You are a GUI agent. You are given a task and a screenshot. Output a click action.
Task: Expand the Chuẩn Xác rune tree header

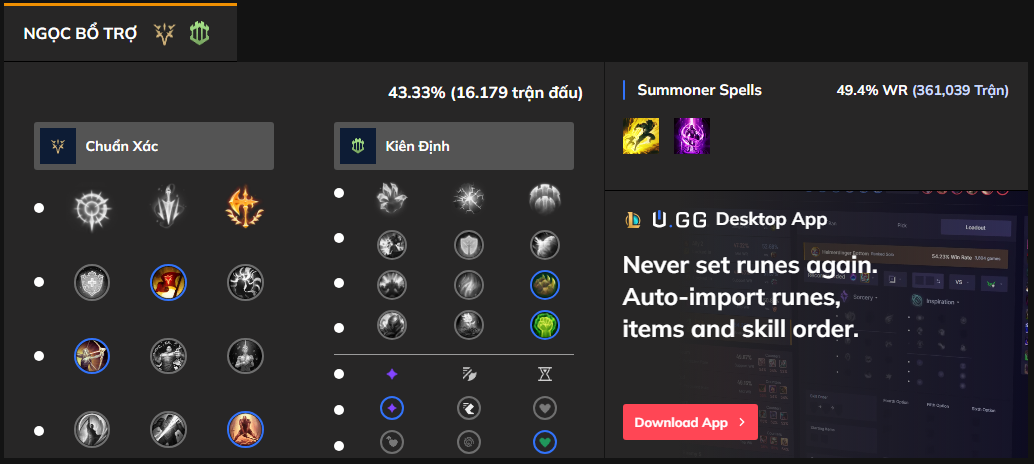pos(154,146)
